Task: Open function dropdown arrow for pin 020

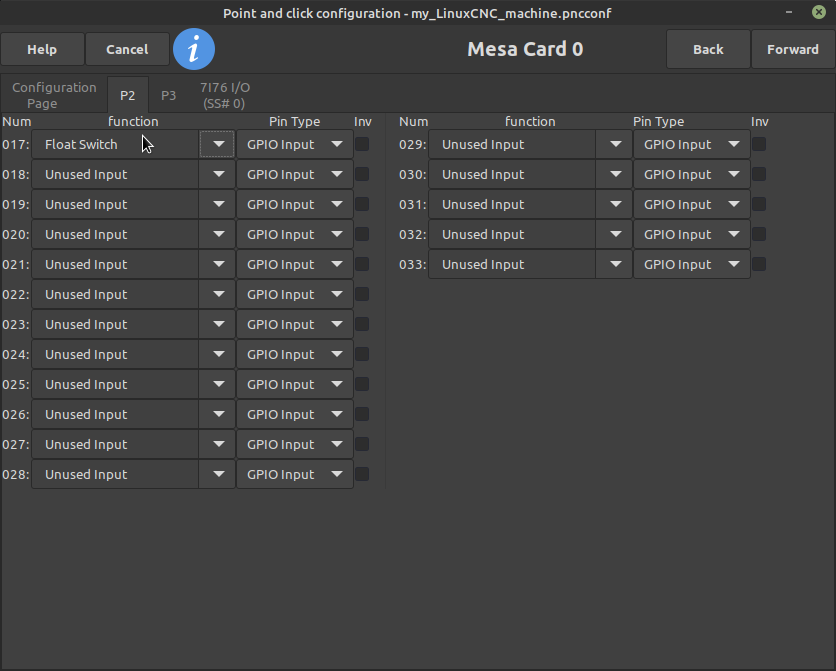Action: [x=218, y=234]
